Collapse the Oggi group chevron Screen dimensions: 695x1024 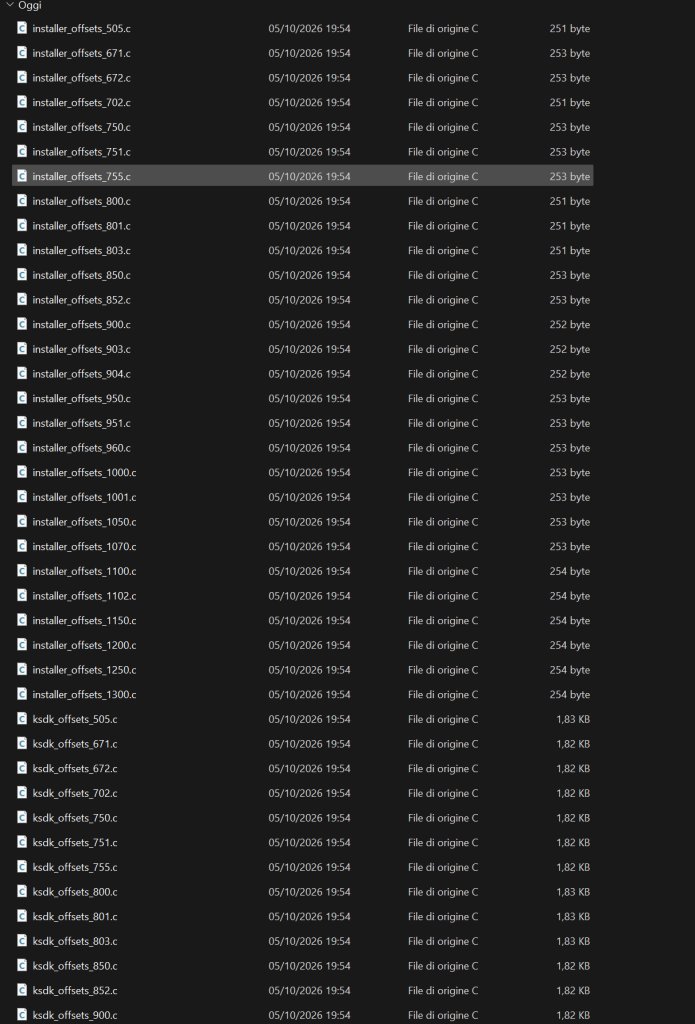point(9,5)
